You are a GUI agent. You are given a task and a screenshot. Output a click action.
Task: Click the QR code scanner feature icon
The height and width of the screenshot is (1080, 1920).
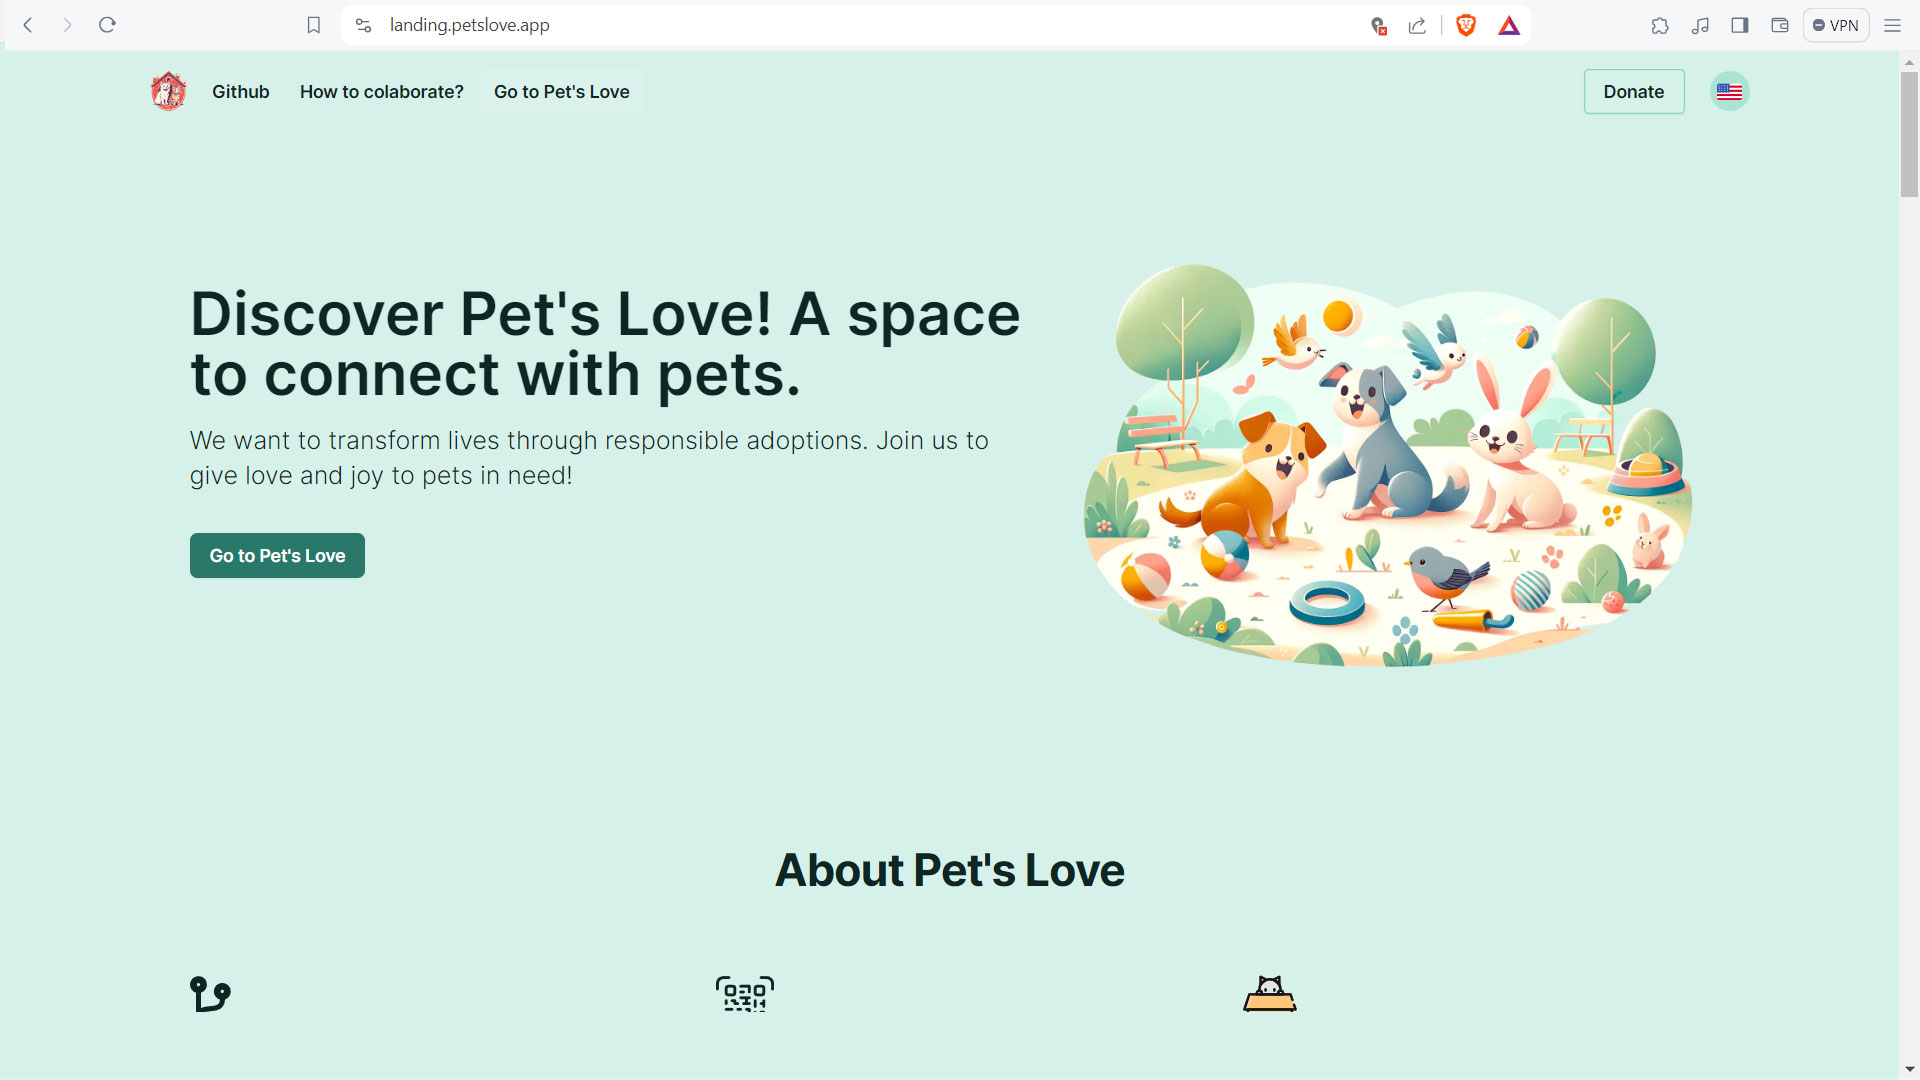click(x=745, y=994)
